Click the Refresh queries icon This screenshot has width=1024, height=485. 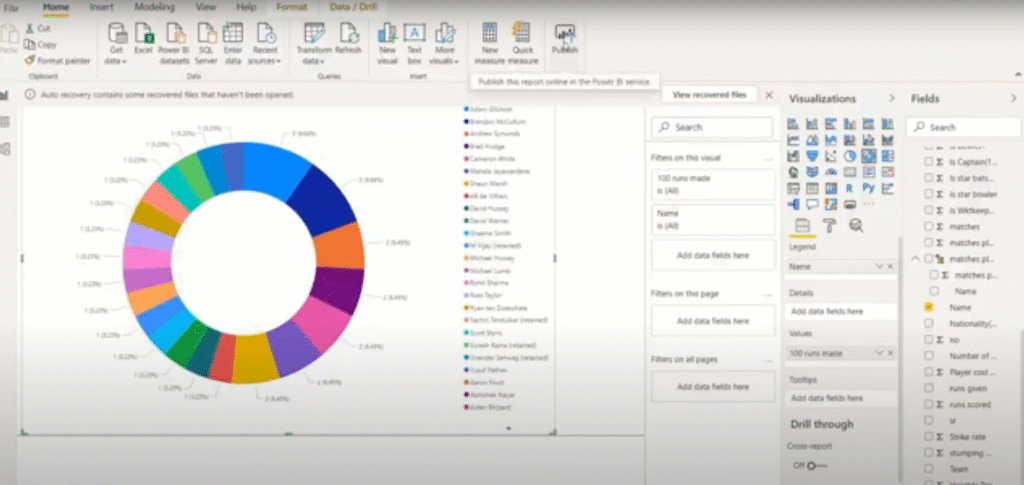click(x=348, y=38)
